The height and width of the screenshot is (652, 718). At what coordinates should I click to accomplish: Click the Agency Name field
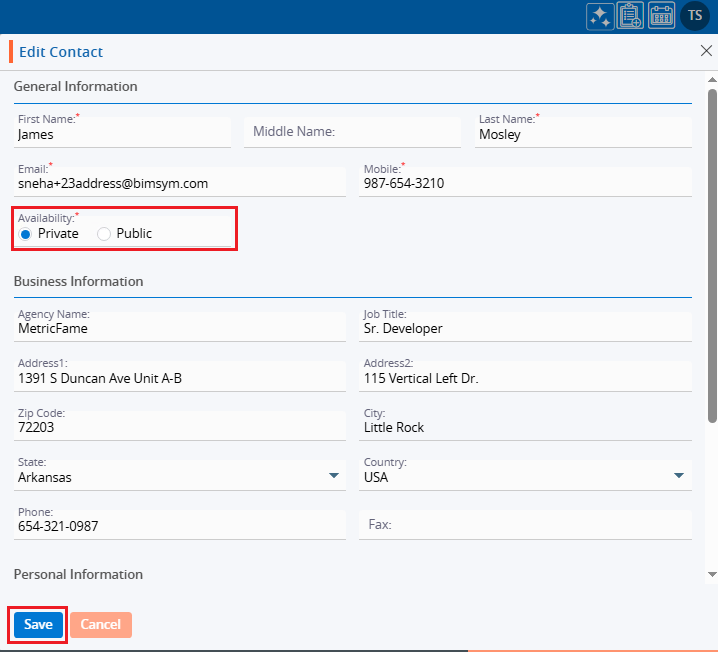180,328
